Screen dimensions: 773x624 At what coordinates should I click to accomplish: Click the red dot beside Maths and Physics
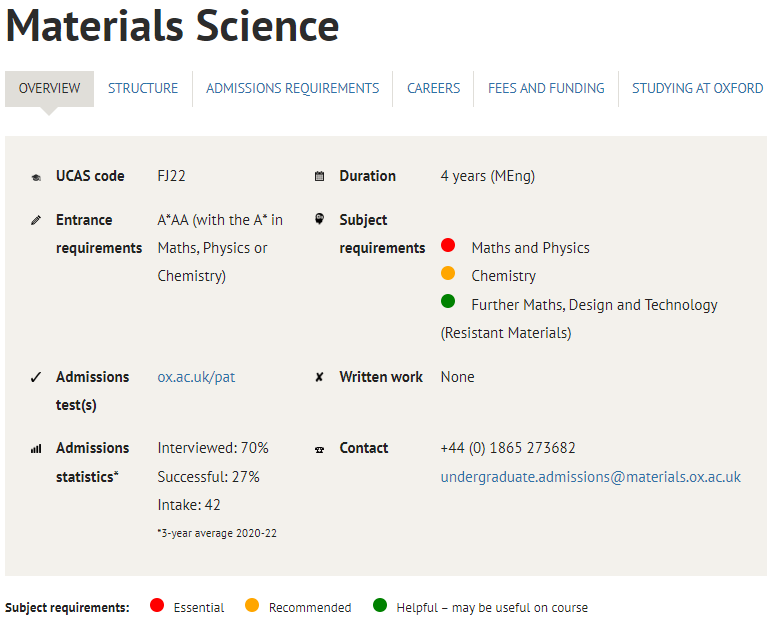[448, 246]
